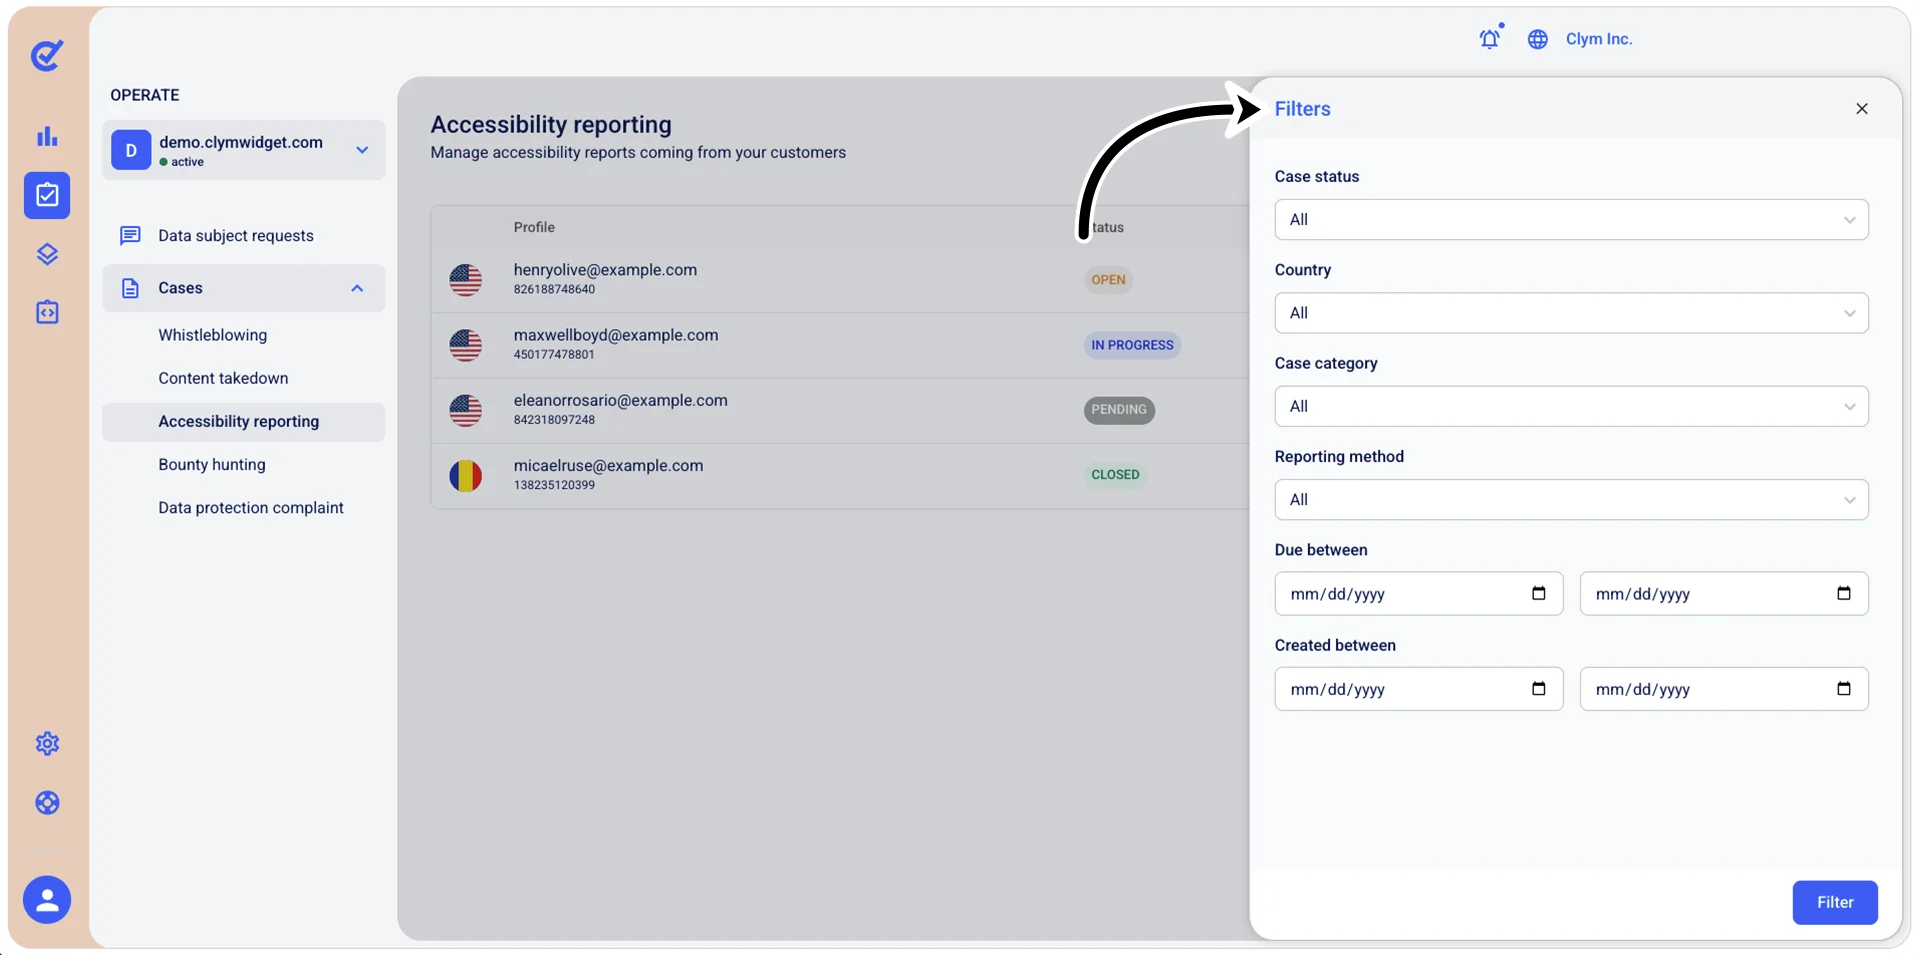Open the Case category dropdown

(x=1571, y=406)
